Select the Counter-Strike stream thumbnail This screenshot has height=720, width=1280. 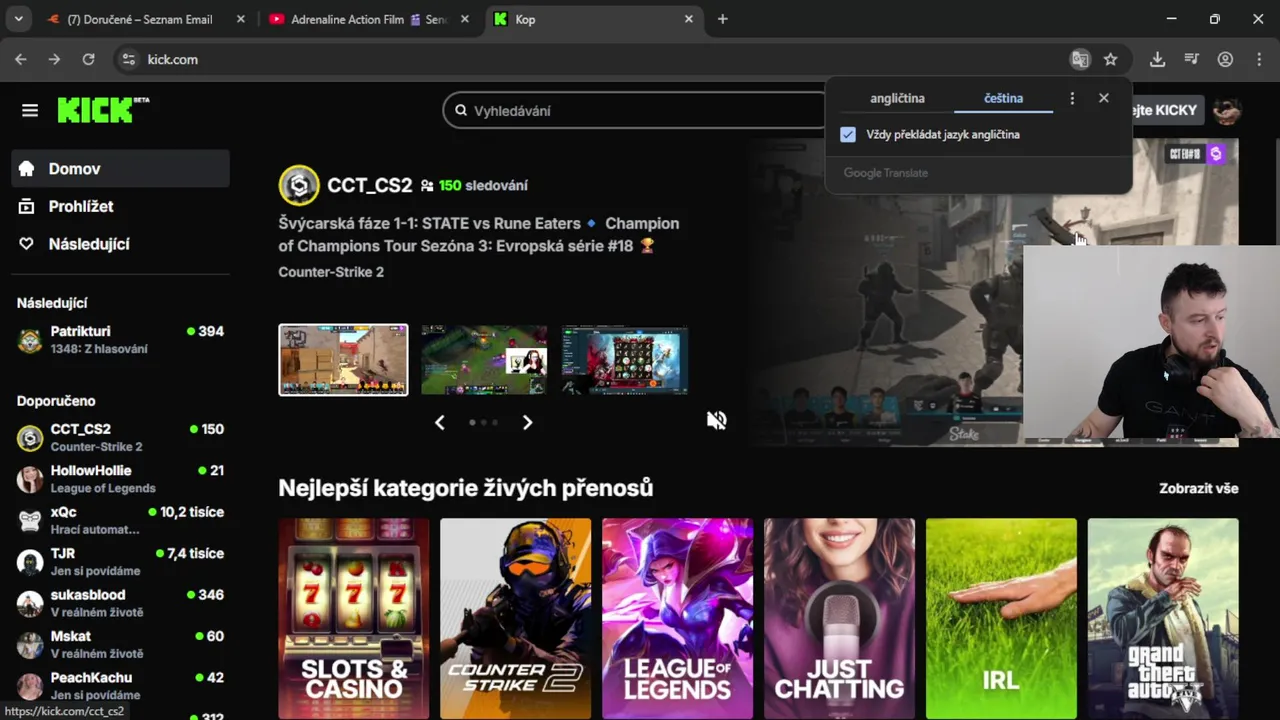[x=343, y=360]
